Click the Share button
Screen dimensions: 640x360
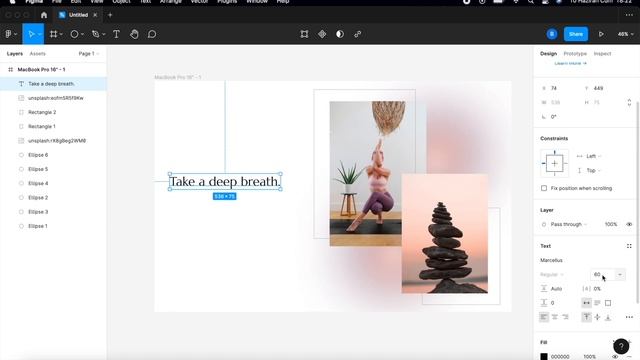(x=576, y=34)
